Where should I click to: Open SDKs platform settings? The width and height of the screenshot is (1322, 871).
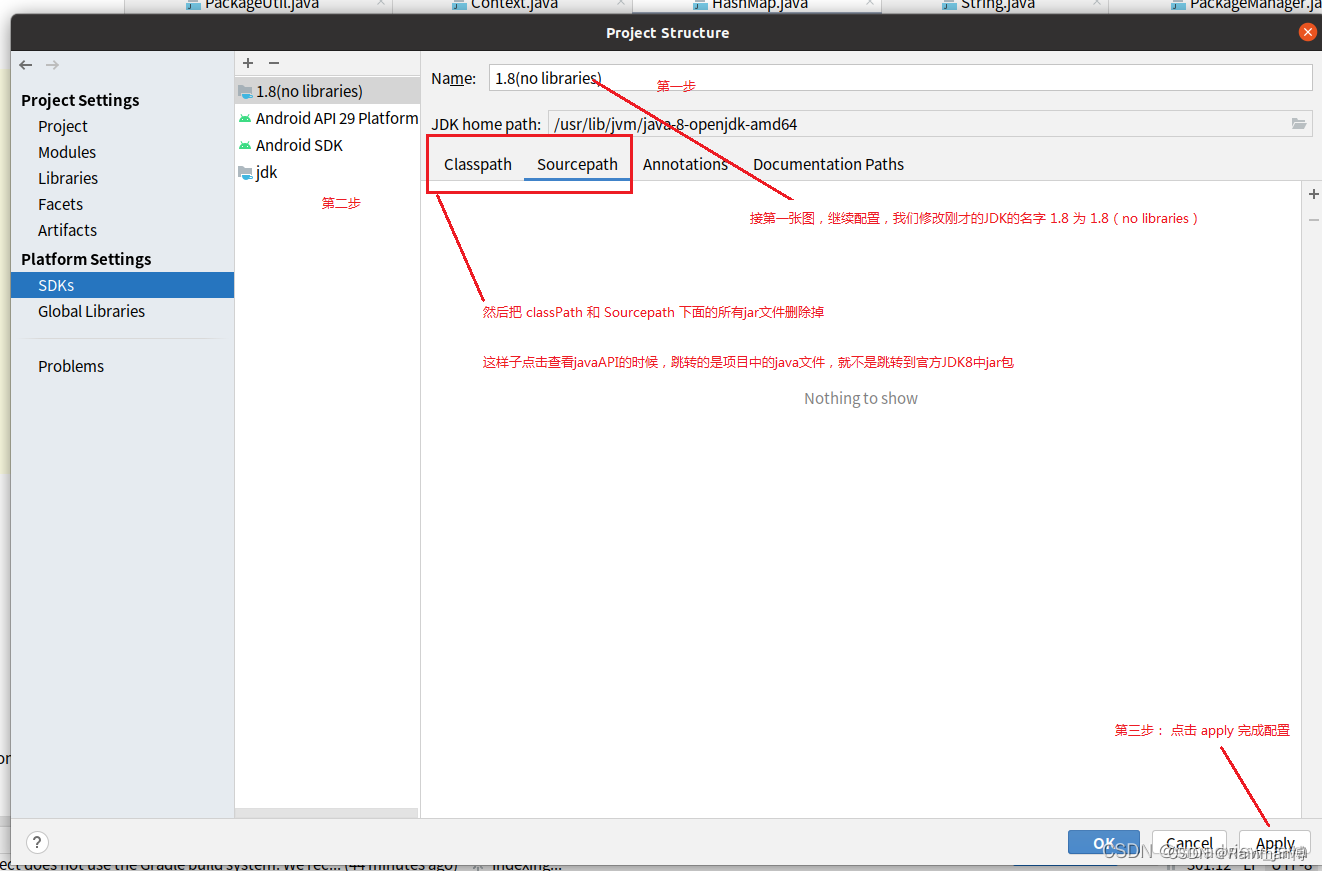[x=122, y=285]
